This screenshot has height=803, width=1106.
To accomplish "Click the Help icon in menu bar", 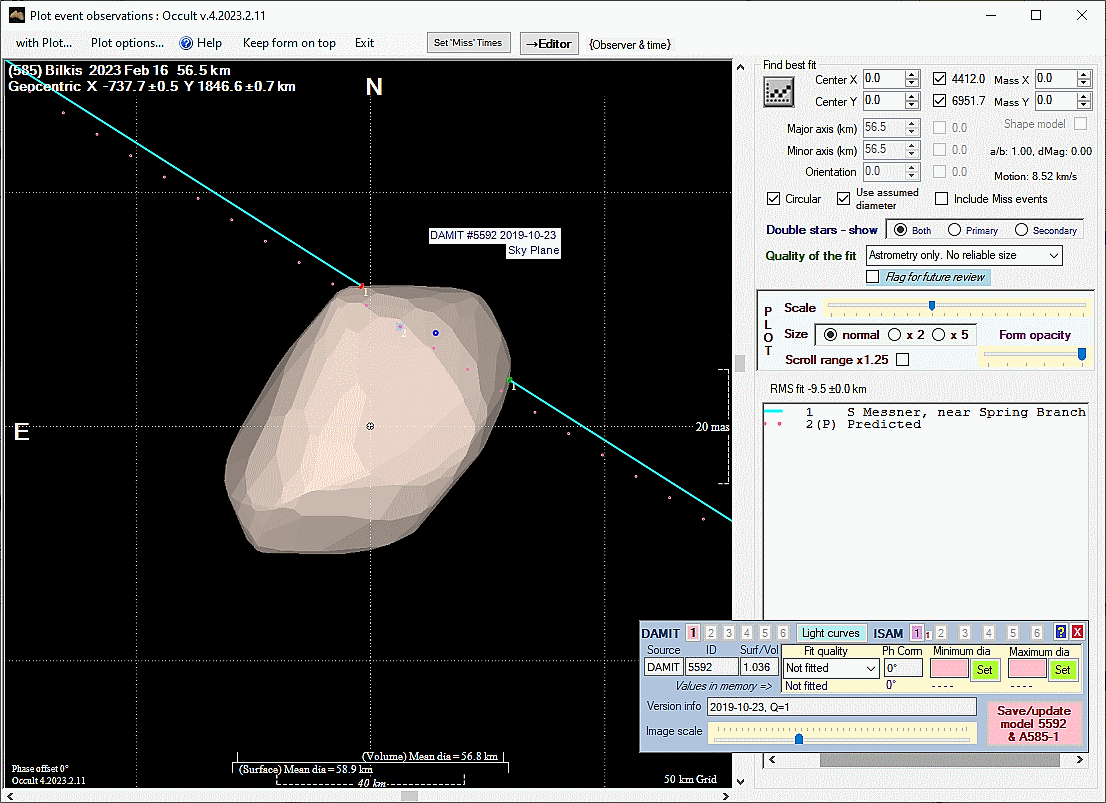I will point(186,43).
